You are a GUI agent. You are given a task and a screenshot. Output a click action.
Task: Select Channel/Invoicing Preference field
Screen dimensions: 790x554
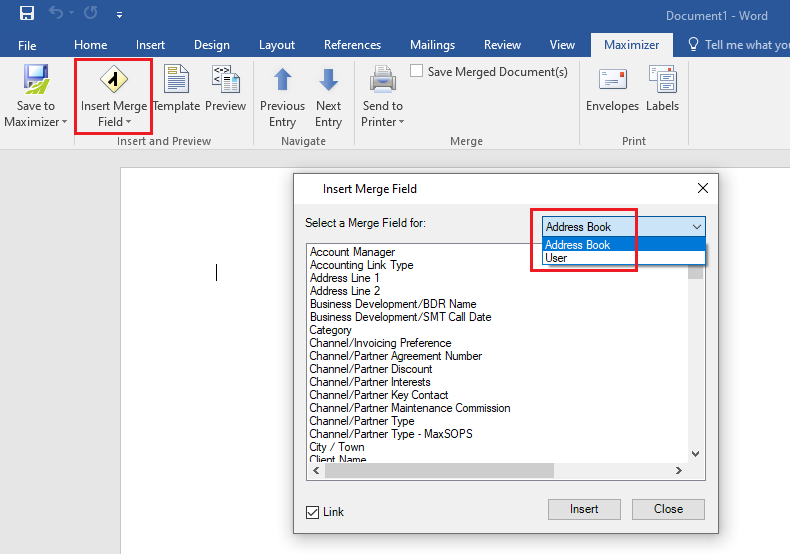click(x=380, y=343)
